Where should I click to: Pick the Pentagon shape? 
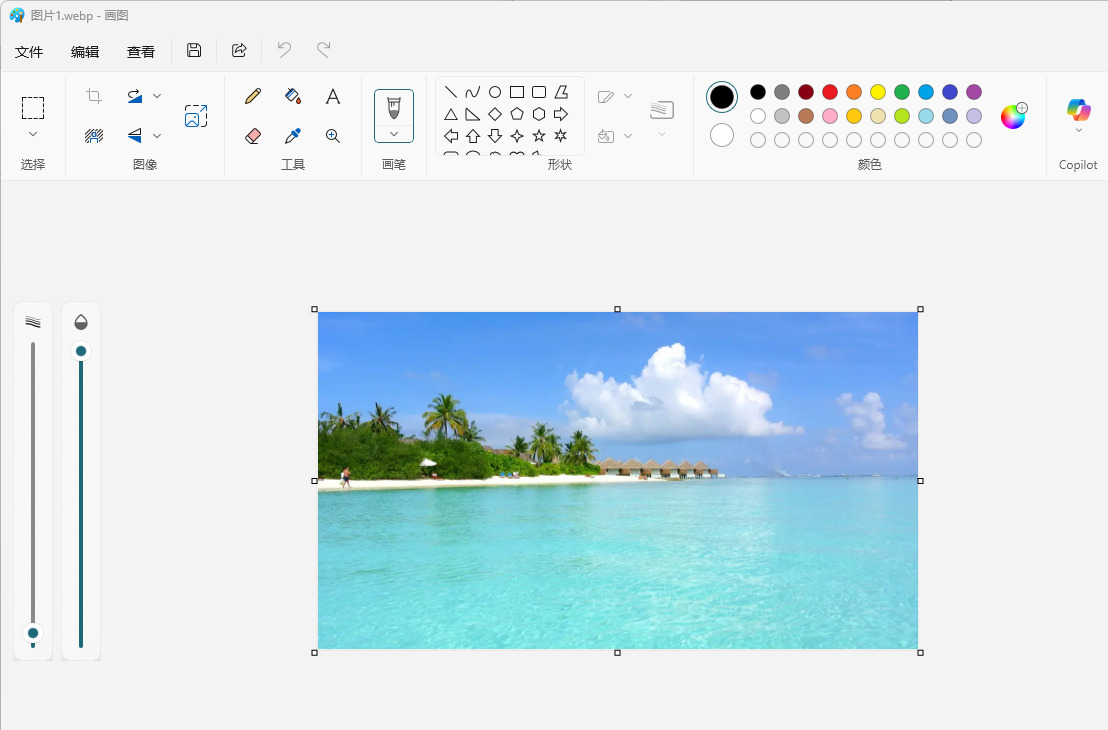[517, 114]
